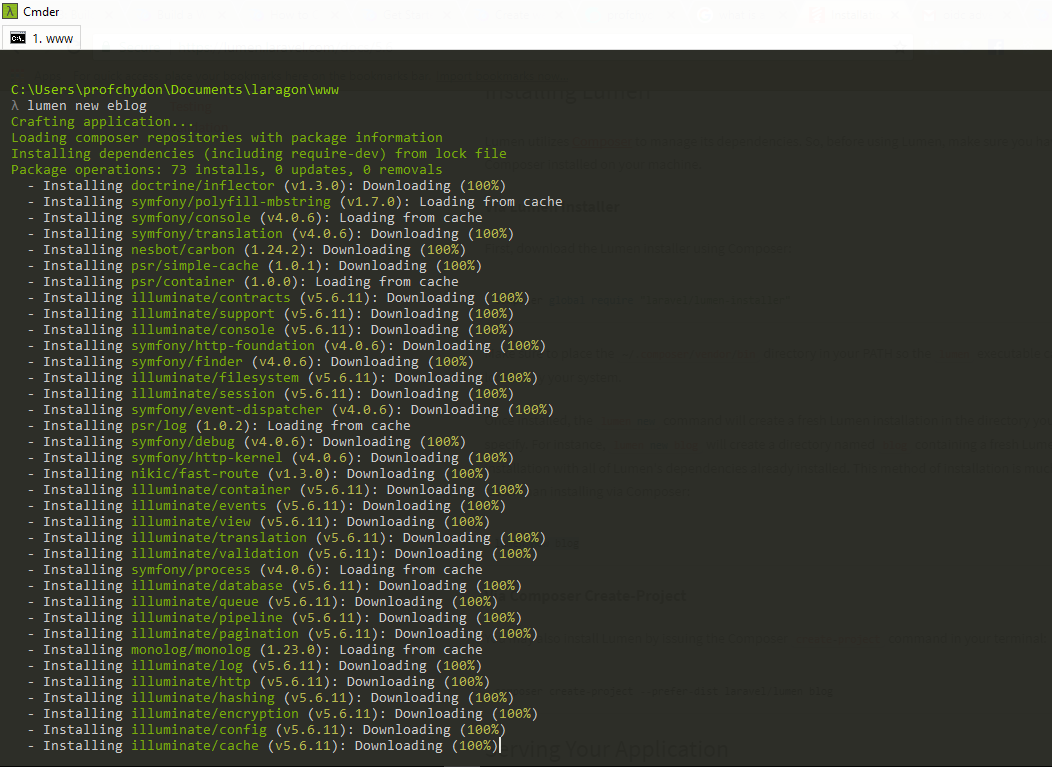This screenshot has width=1052, height=767.
Task: Click version (1.23.0) on monolog line
Action: [x=293, y=650]
